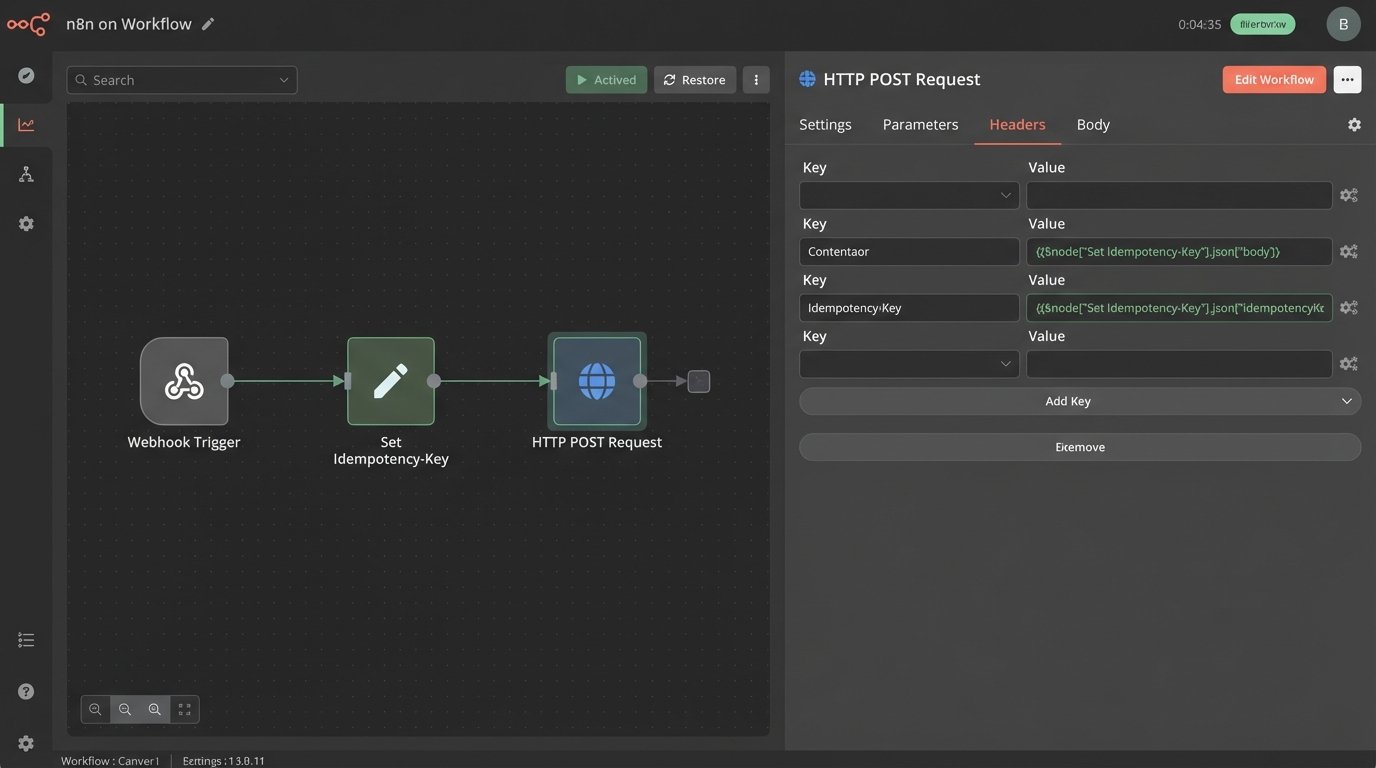Select the Set Idempotency-Key node
This screenshot has height=768, width=1376.
[391, 381]
